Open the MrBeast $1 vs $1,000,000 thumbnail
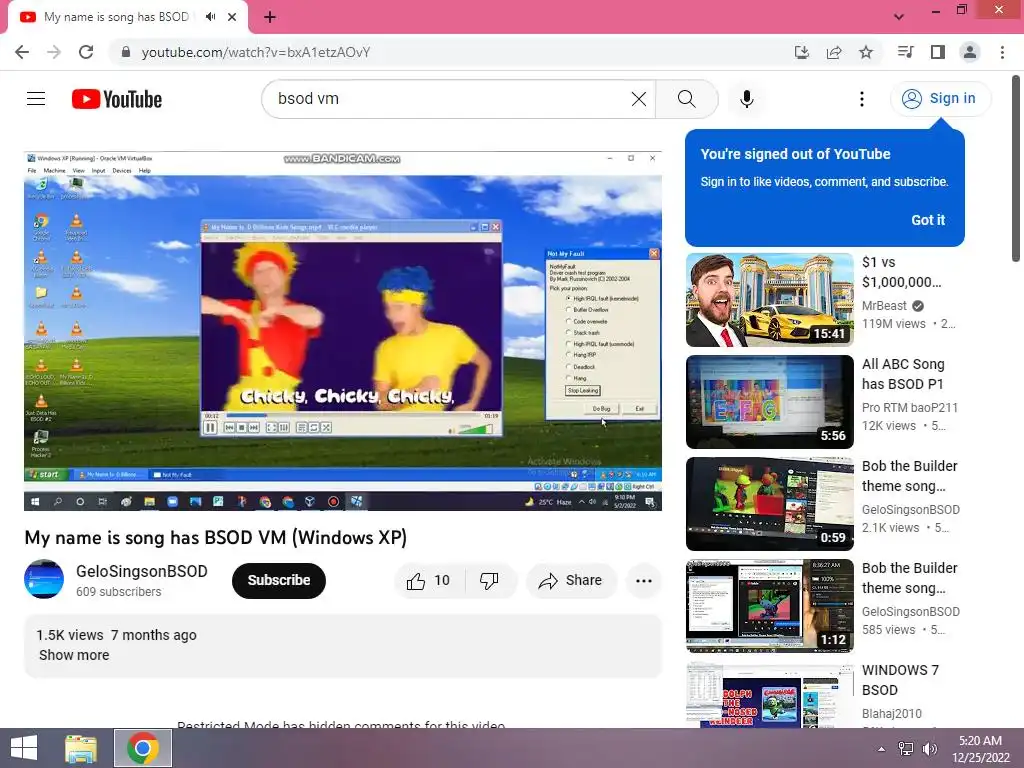1024x768 pixels. [769, 300]
